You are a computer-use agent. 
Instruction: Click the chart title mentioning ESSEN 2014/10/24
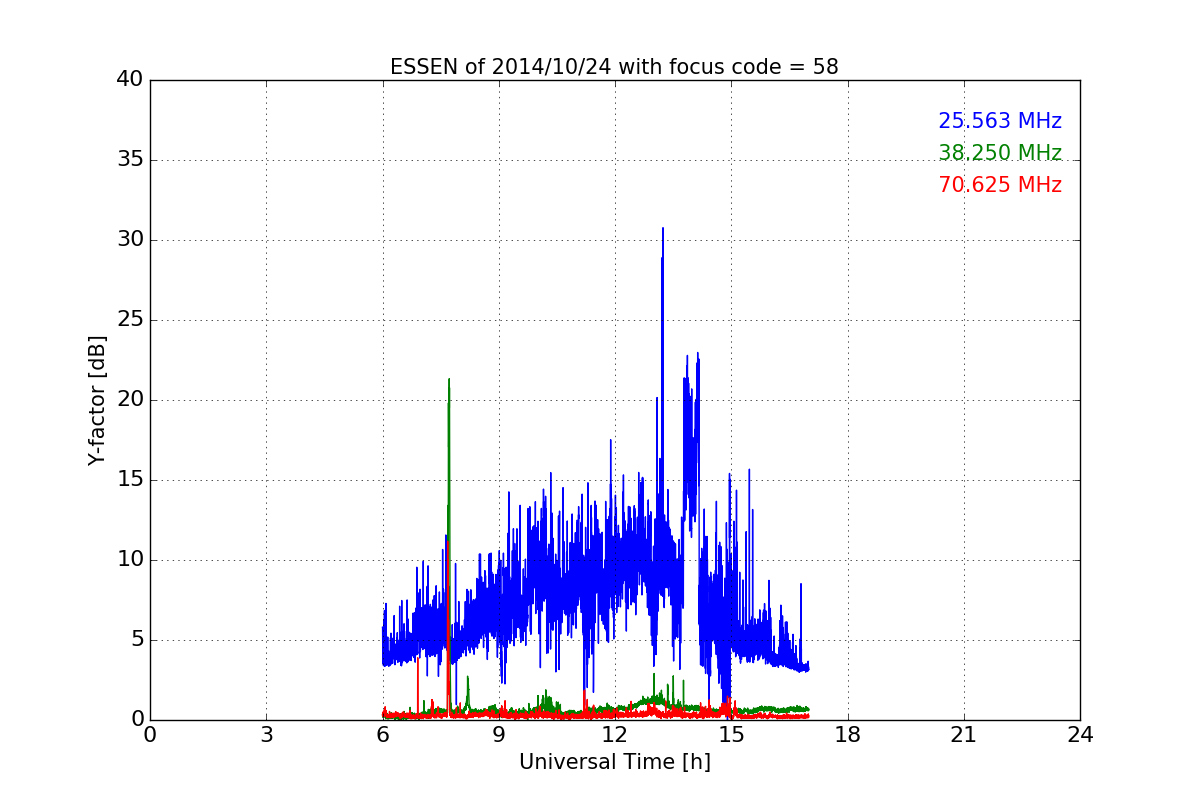pos(614,67)
